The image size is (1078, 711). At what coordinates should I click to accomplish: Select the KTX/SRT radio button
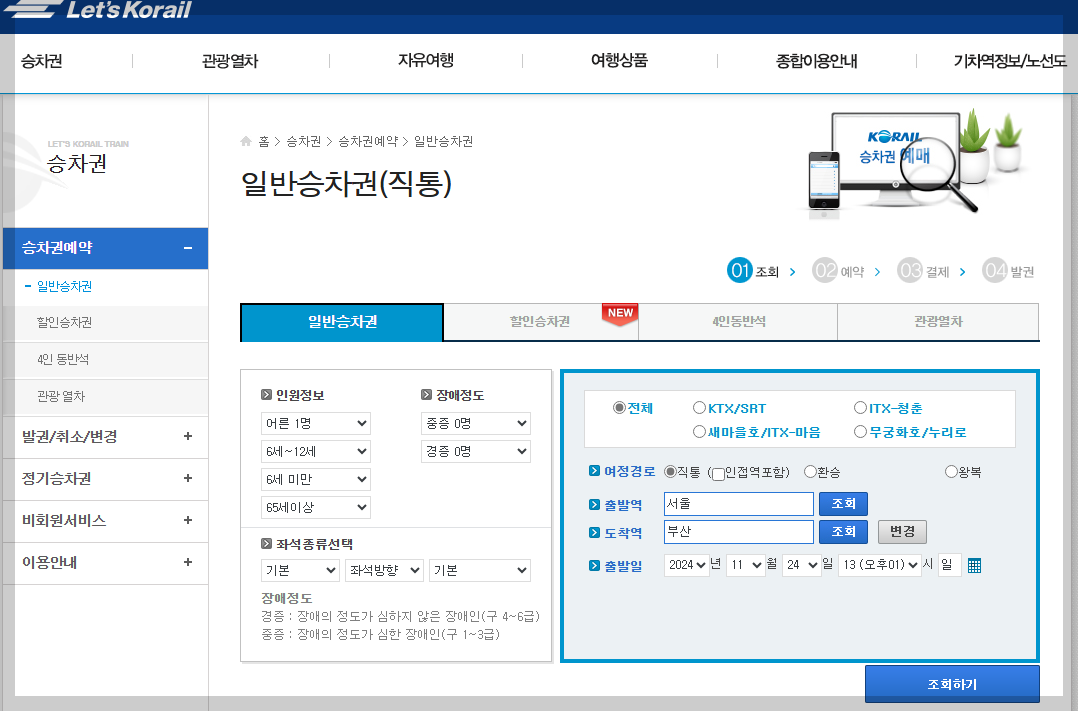[699, 408]
